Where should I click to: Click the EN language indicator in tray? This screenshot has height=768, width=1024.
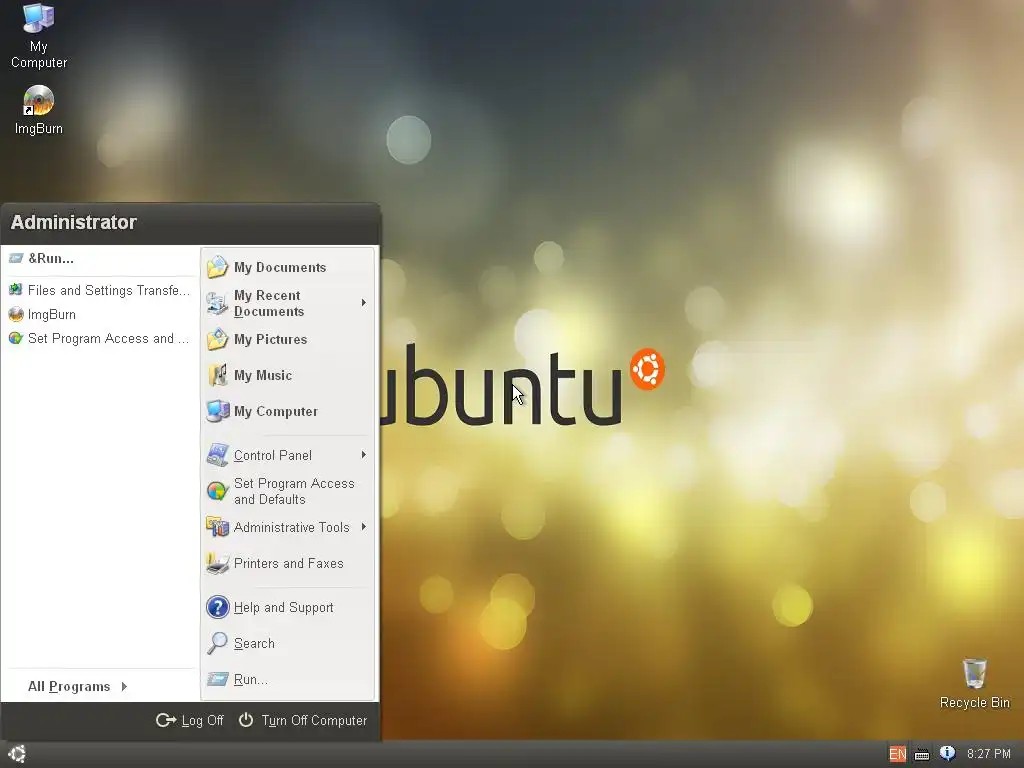click(x=897, y=754)
